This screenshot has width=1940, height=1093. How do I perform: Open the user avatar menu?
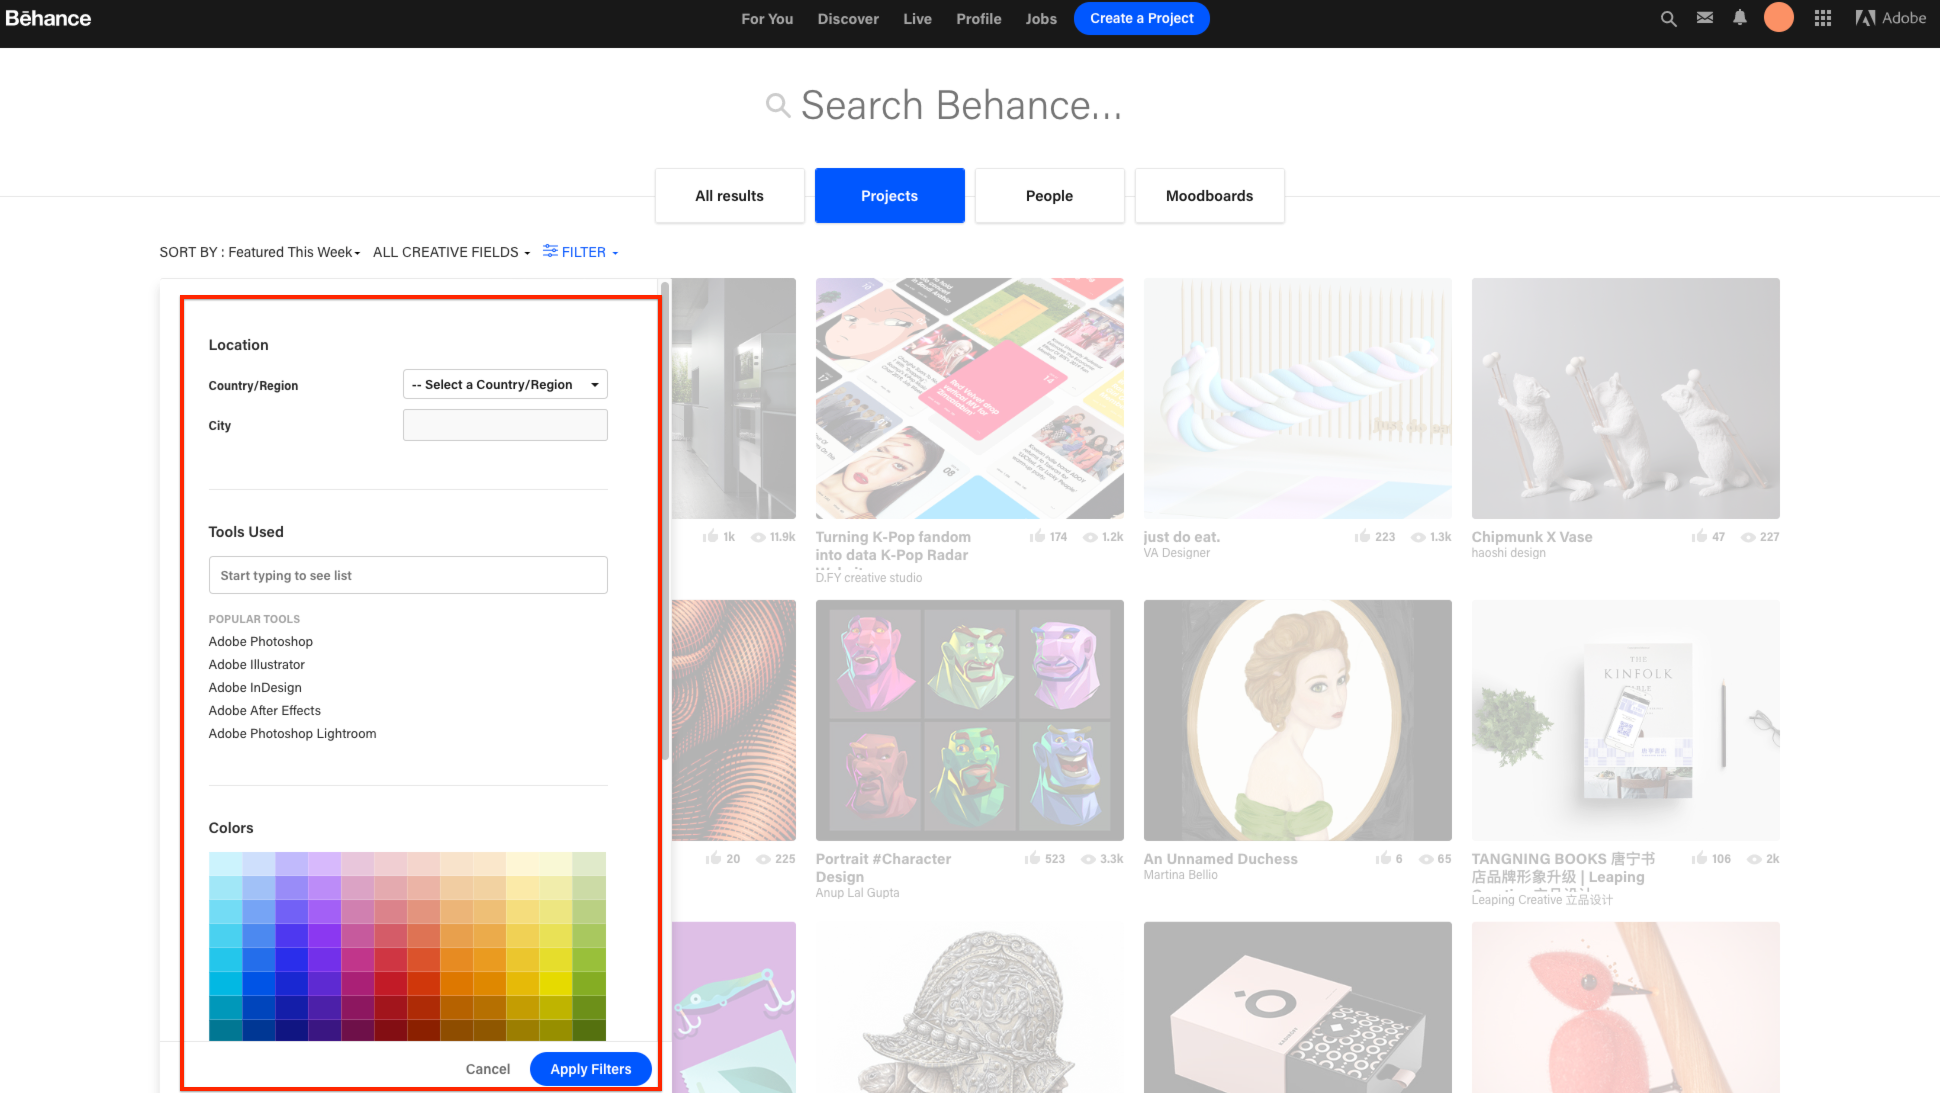click(1779, 18)
